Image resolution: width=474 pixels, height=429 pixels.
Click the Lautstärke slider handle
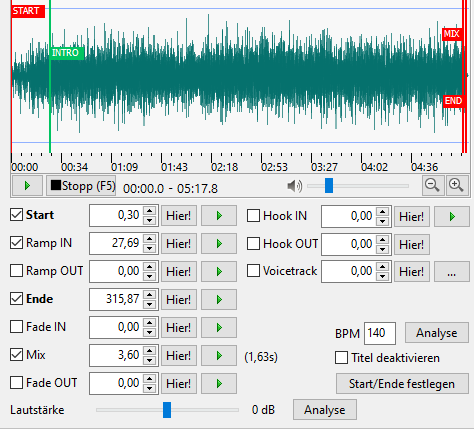pos(167,410)
